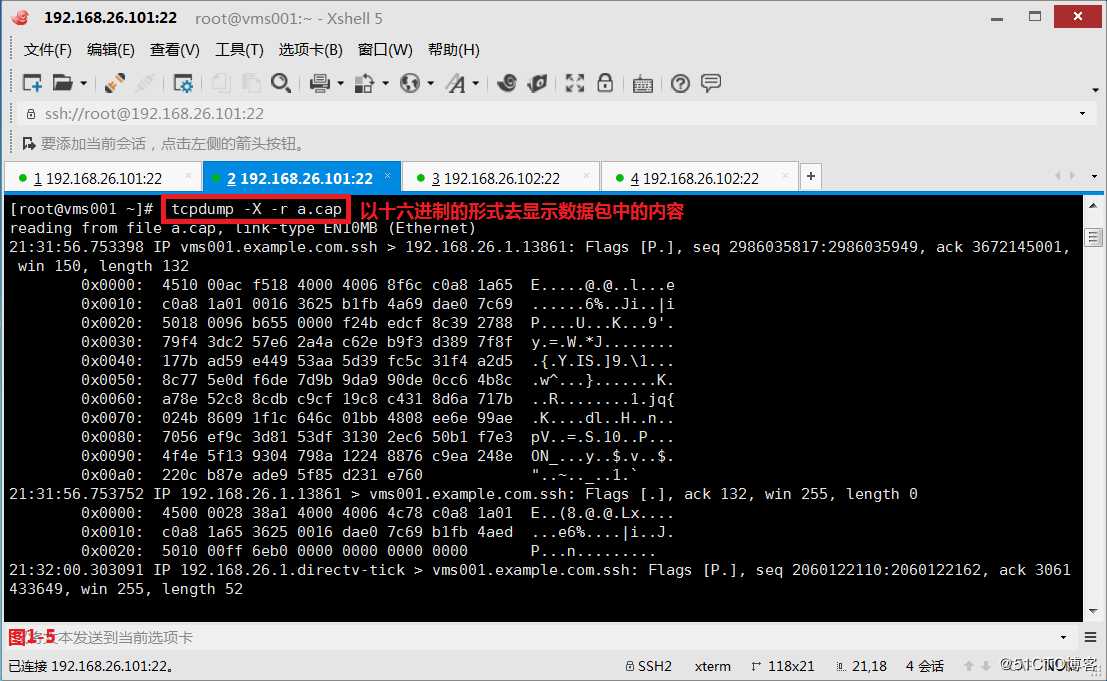Click 4 会话 in status bar

[925, 665]
